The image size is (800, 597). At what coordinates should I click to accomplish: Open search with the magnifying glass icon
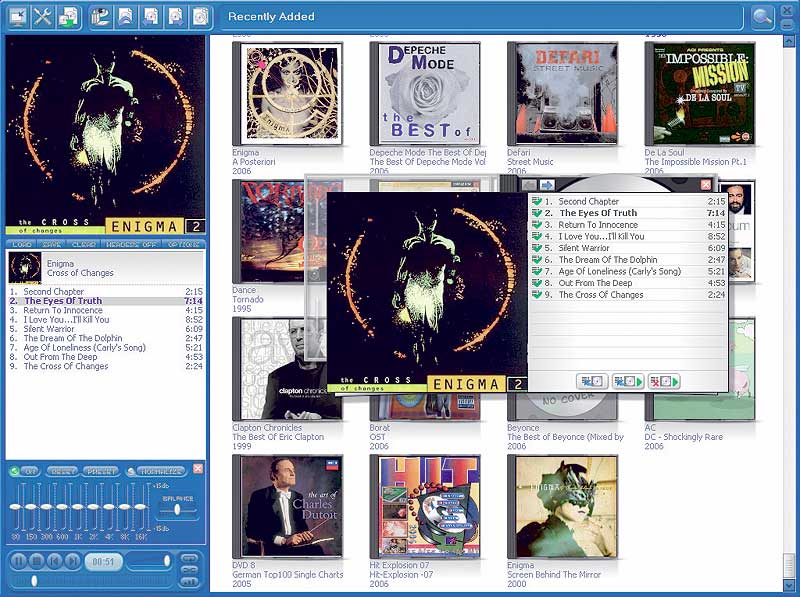tap(762, 17)
